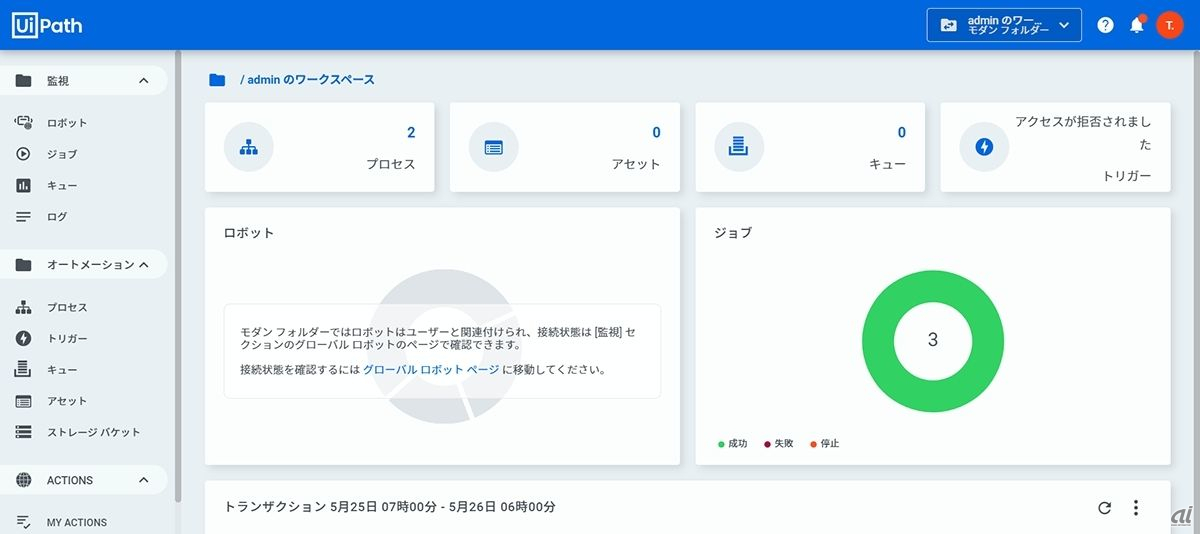Open アセット in the sidebar
The height and width of the screenshot is (534, 1200).
click(67, 401)
